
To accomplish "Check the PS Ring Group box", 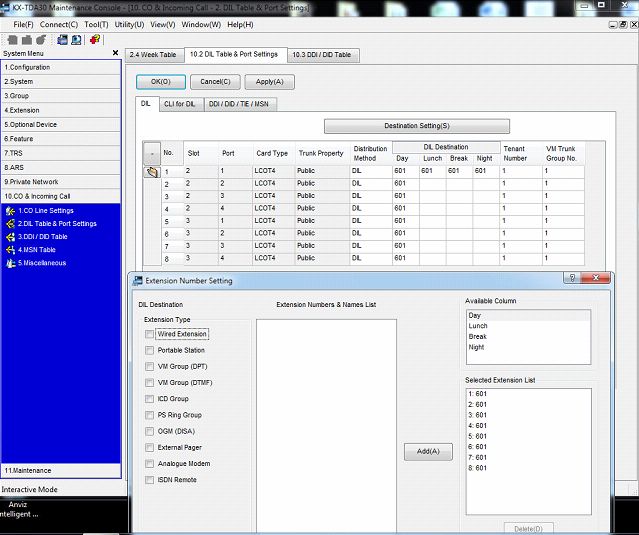I will 149,415.
